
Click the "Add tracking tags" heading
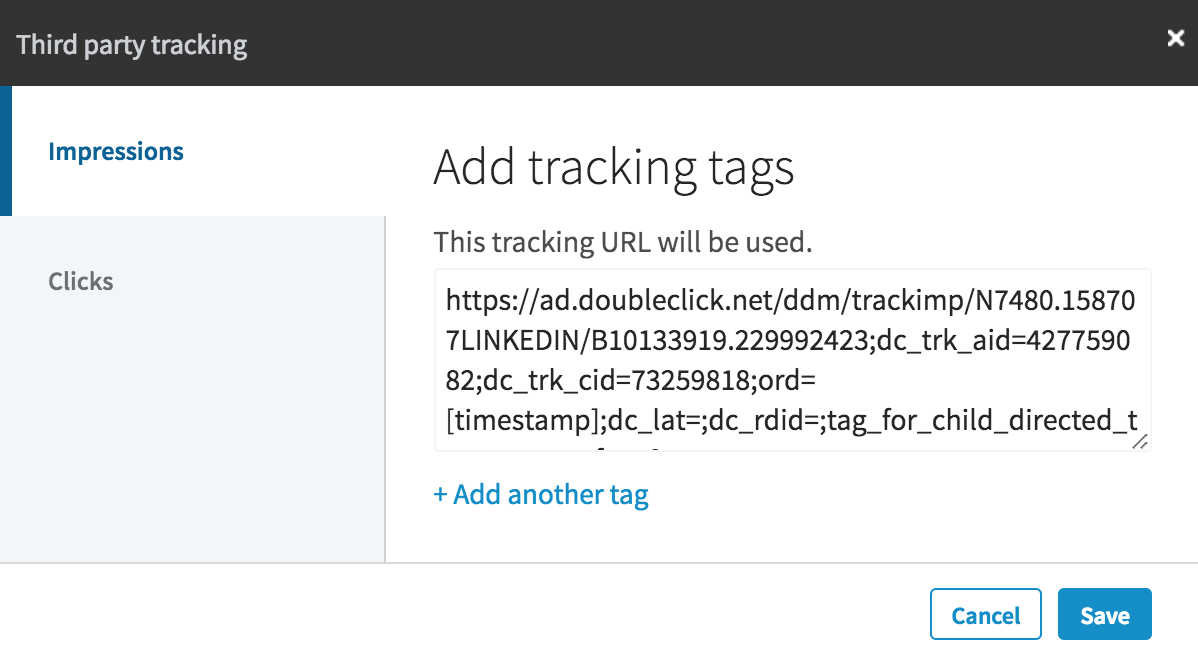click(613, 167)
